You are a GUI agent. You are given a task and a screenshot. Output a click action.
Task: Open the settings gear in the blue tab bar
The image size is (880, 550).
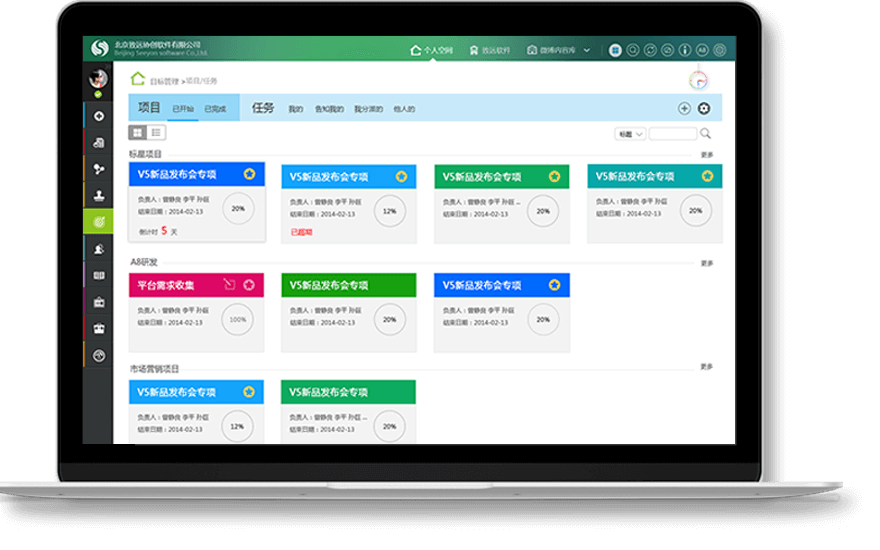point(704,108)
